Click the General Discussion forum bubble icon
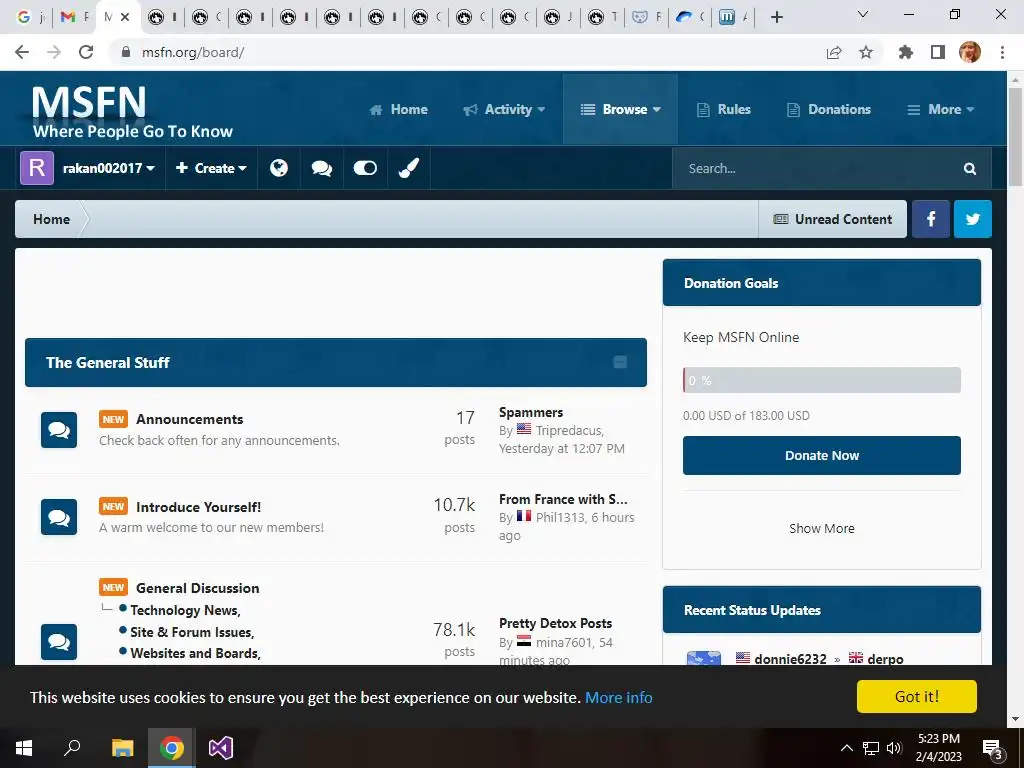Viewport: 1024px width, 768px height. point(59,642)
